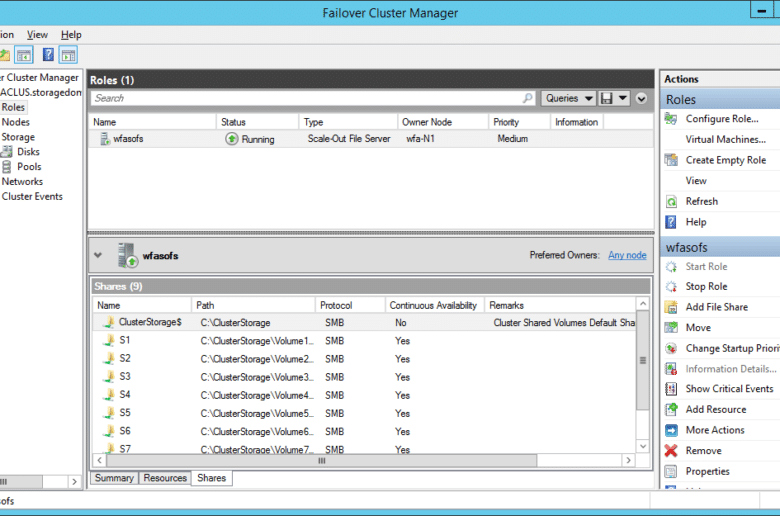This screenshot has height=516, width=780.
Task: Click the shares list scroll left arrow
Action: click(x=99, y=460)
